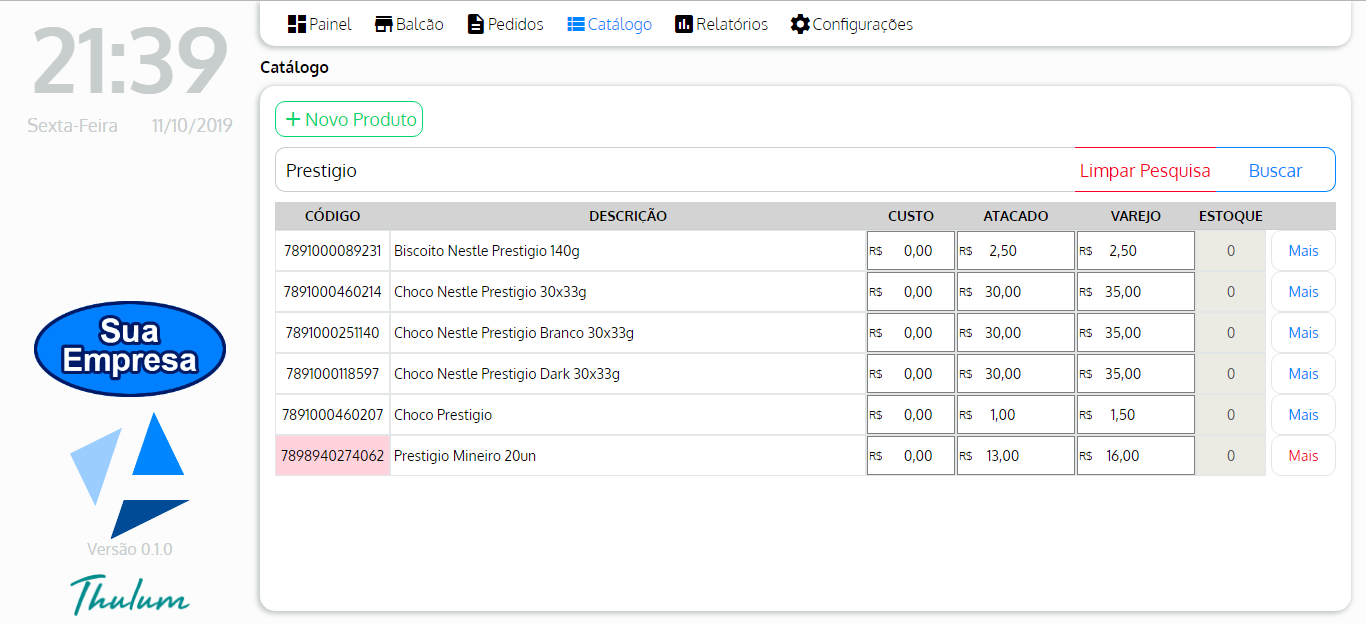This screenshot has height=624, width=1366.
Task: Open Mais for Prestigio Mineiro 20un
Action: point(1303,456)
